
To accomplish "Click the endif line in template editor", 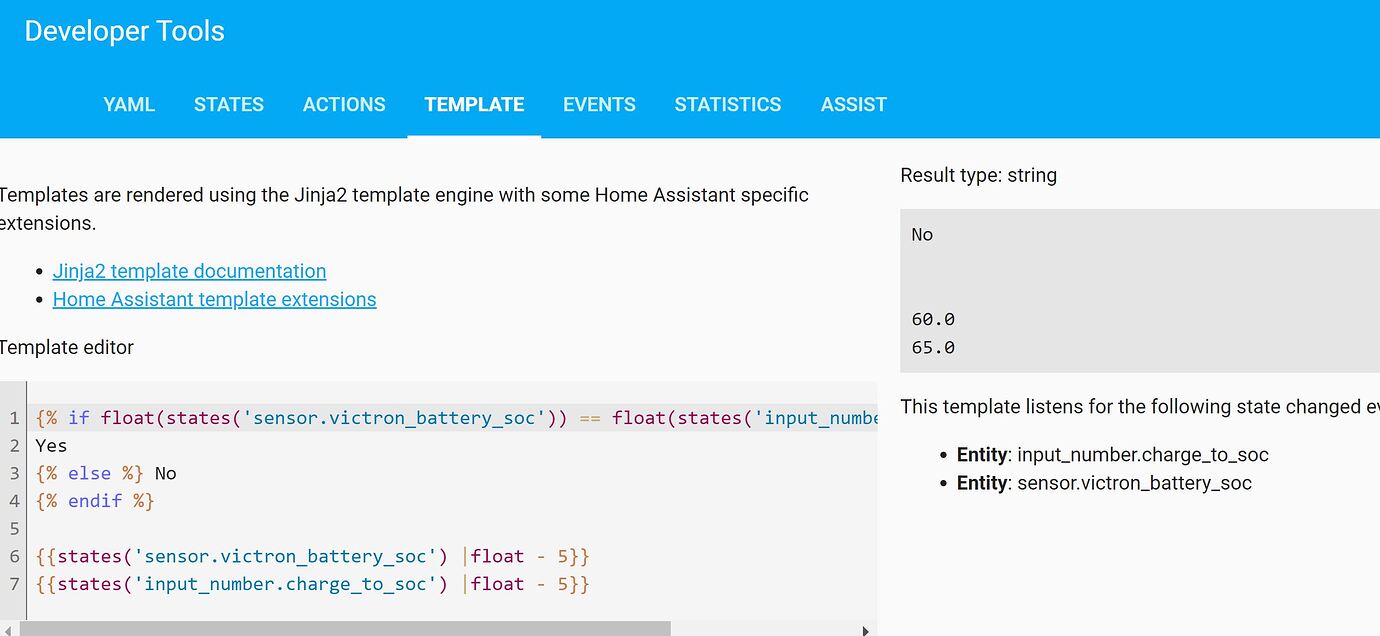I will pos(95,501).
